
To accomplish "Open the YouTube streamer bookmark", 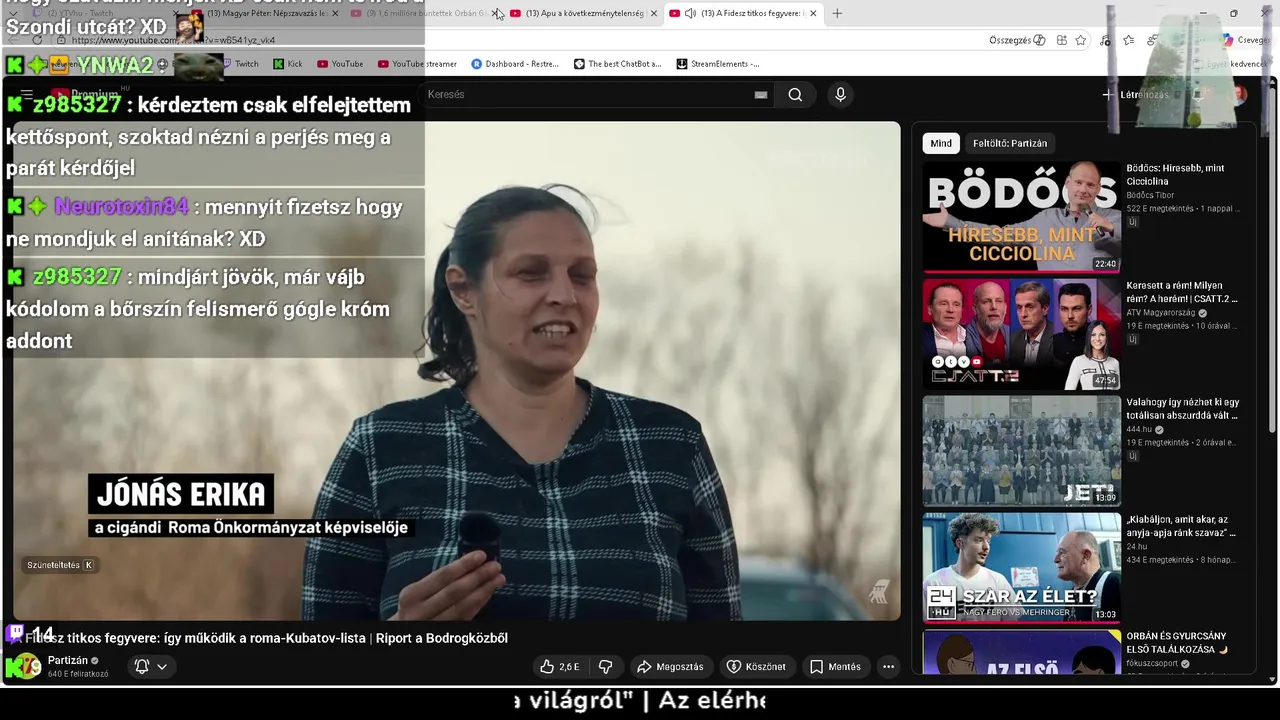I will click(417, 64).
